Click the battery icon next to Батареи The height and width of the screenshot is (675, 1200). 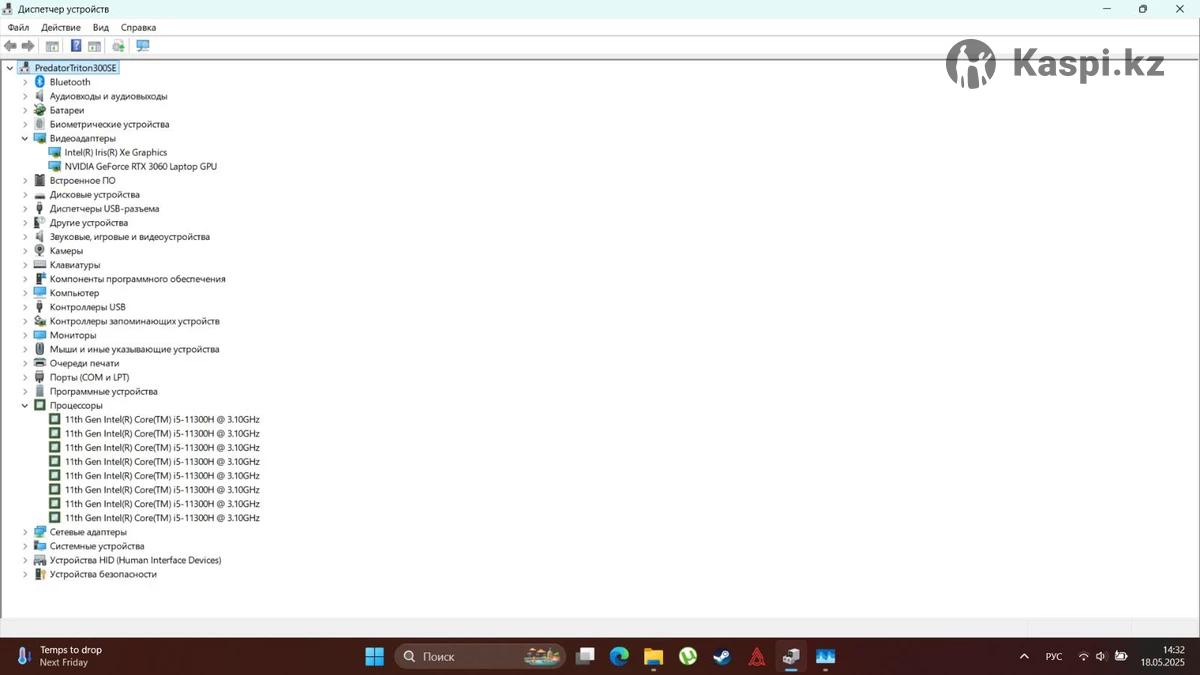[x=40, y=110]
